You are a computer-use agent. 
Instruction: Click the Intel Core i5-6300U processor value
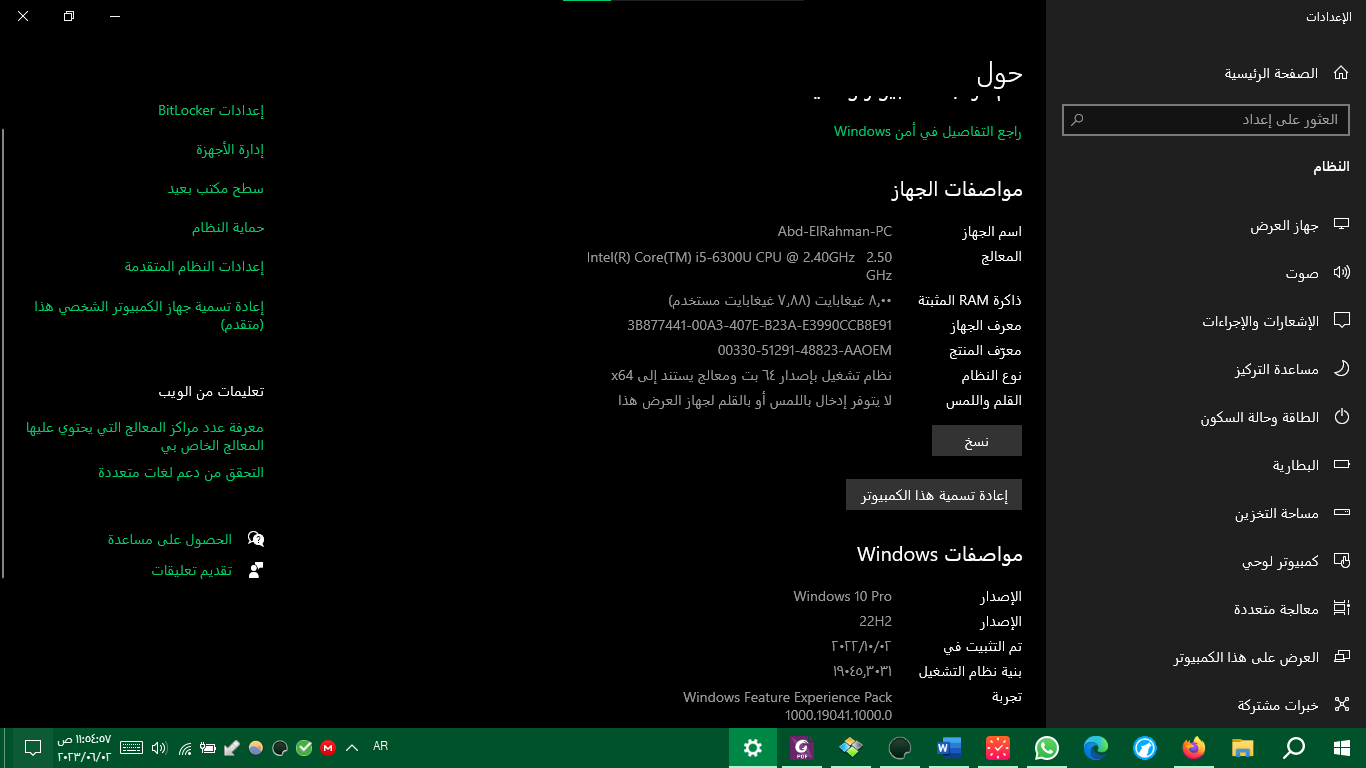[x=739, y=265]
